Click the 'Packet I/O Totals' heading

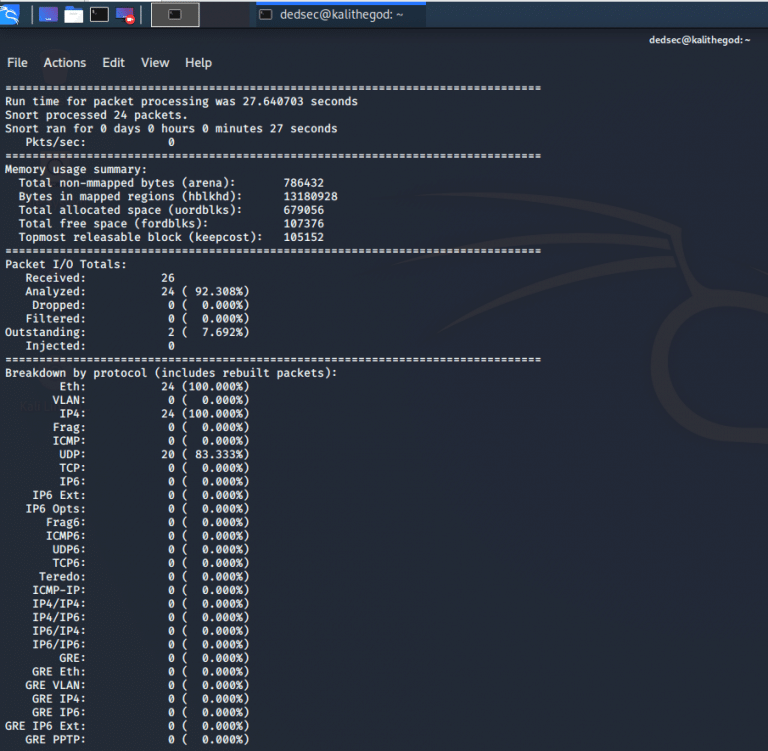pyautogui.click(x=66, y=264)
